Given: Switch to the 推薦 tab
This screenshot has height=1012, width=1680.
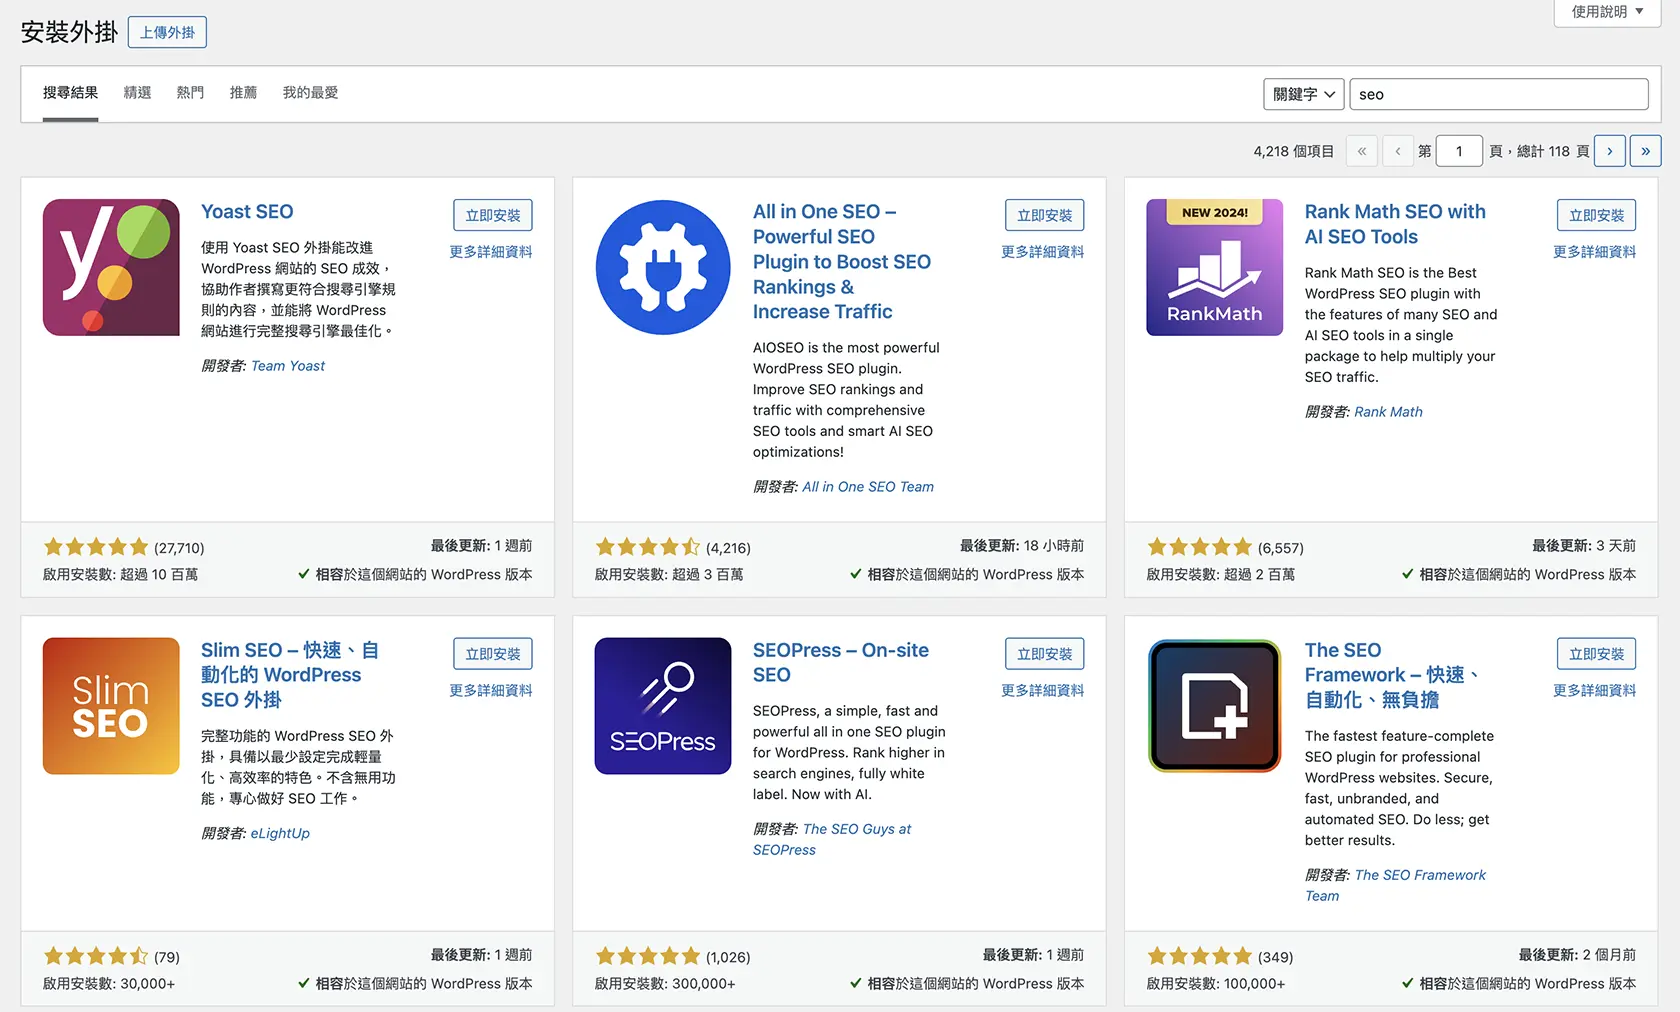Looking at the screenshot, I should point(243,93).
